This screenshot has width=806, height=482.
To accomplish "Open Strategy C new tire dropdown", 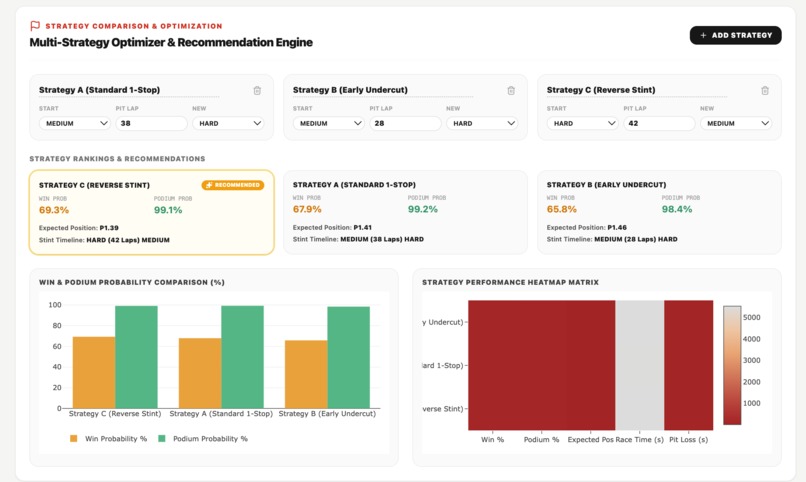I will pyautogui.click(x=736, y=123).
